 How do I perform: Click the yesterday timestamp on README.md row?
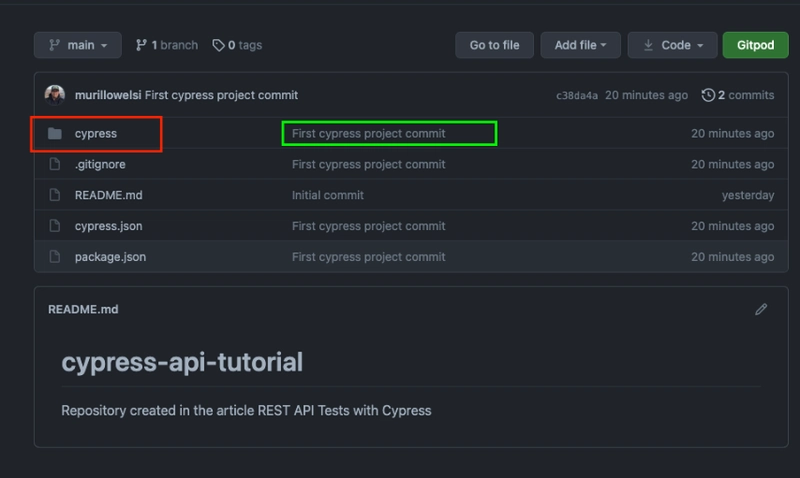point(748,195)
